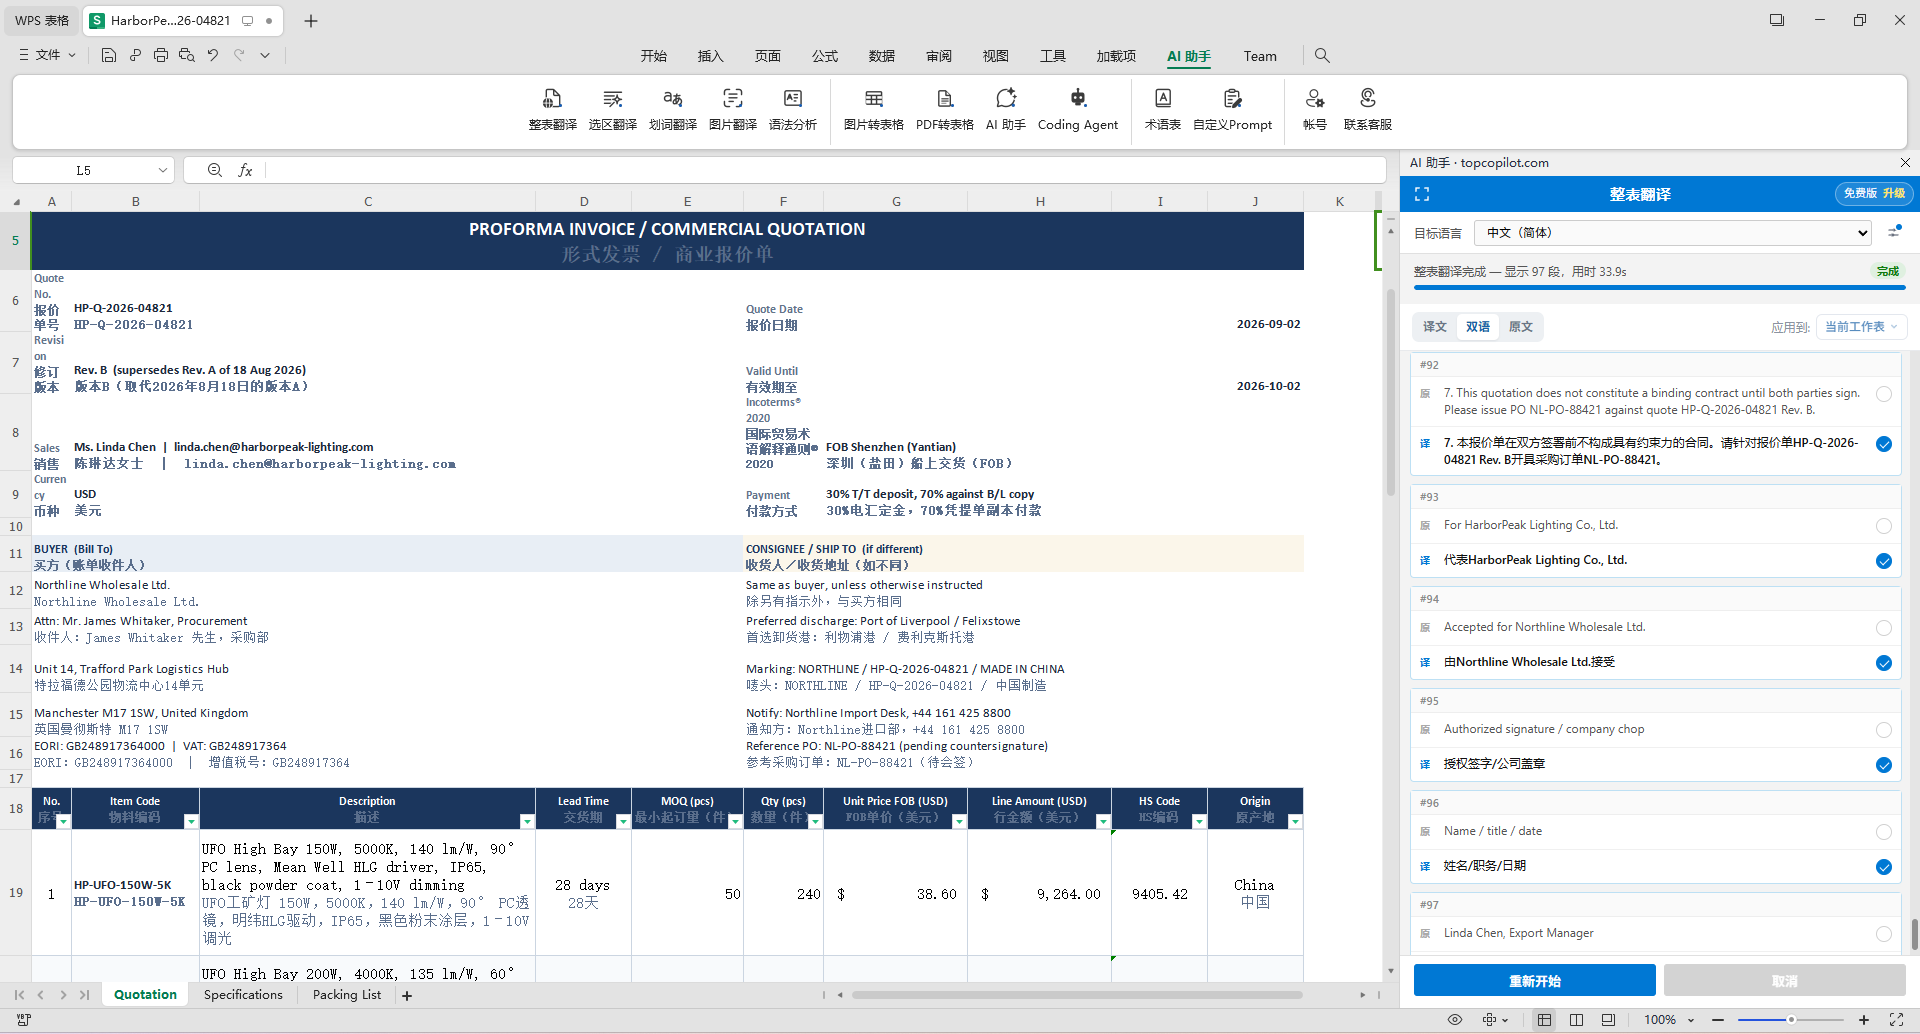Click the 整表翻译 ribbon icon
The height and width of the screenshot is (1034, 1920).
coord(552,109)
